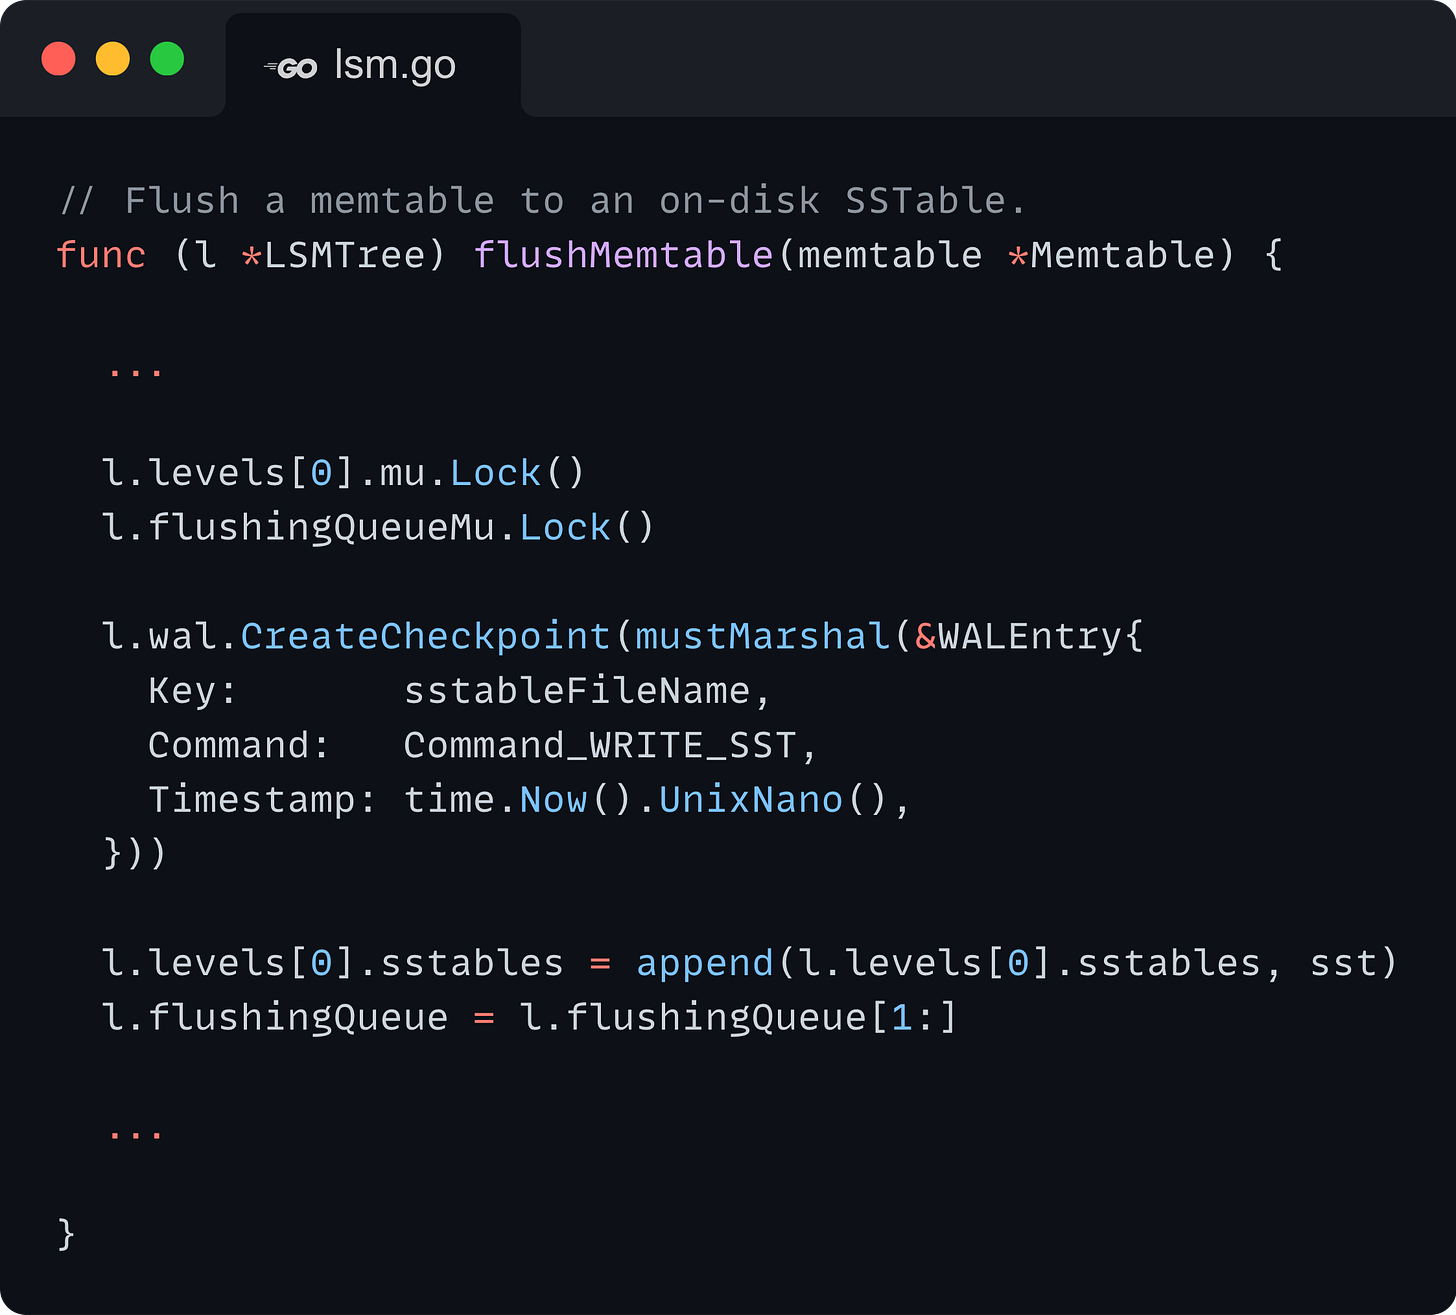Toggle the flushingQueueMu Lock line
The height and width of the screenshot is (1315, 1456).
tap(378, 525)
